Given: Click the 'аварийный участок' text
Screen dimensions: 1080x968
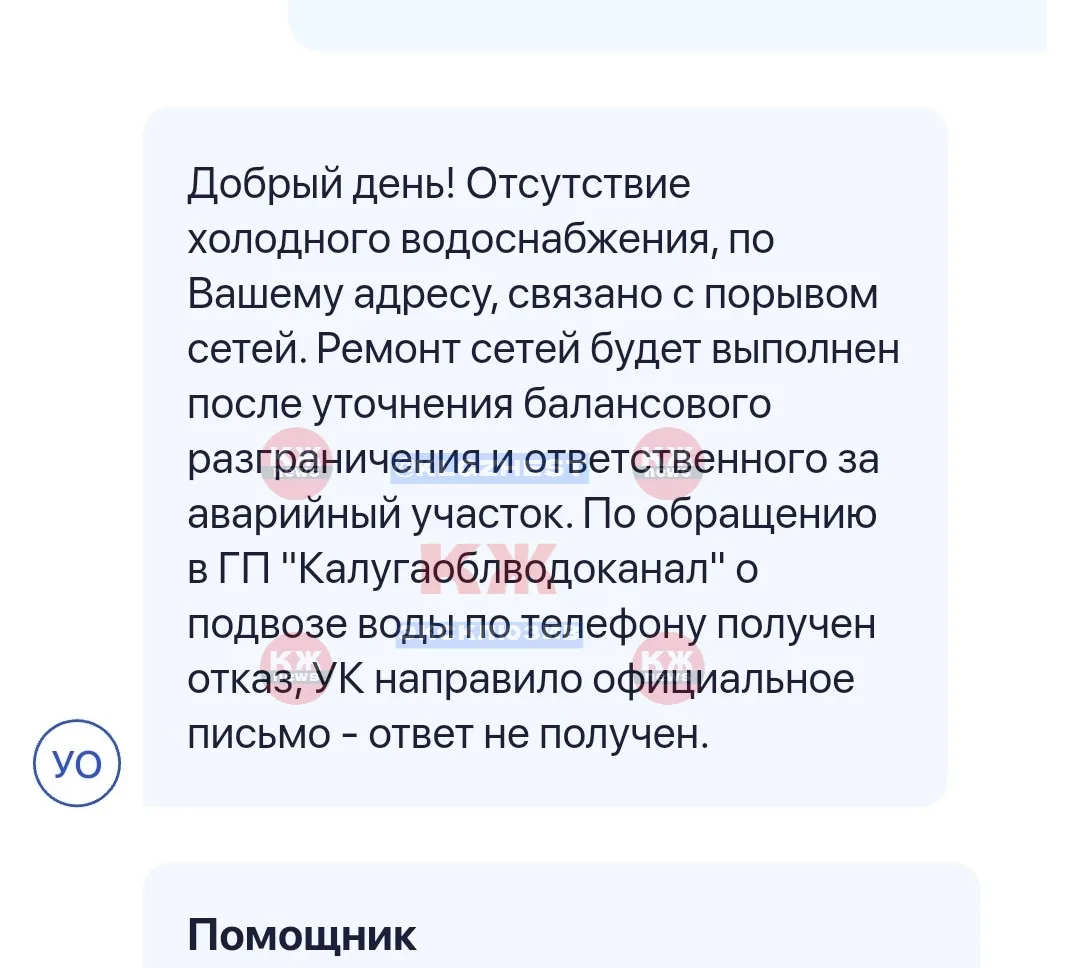Looking at the screenshot, I should pyautogui.click(x=380, y=515).
